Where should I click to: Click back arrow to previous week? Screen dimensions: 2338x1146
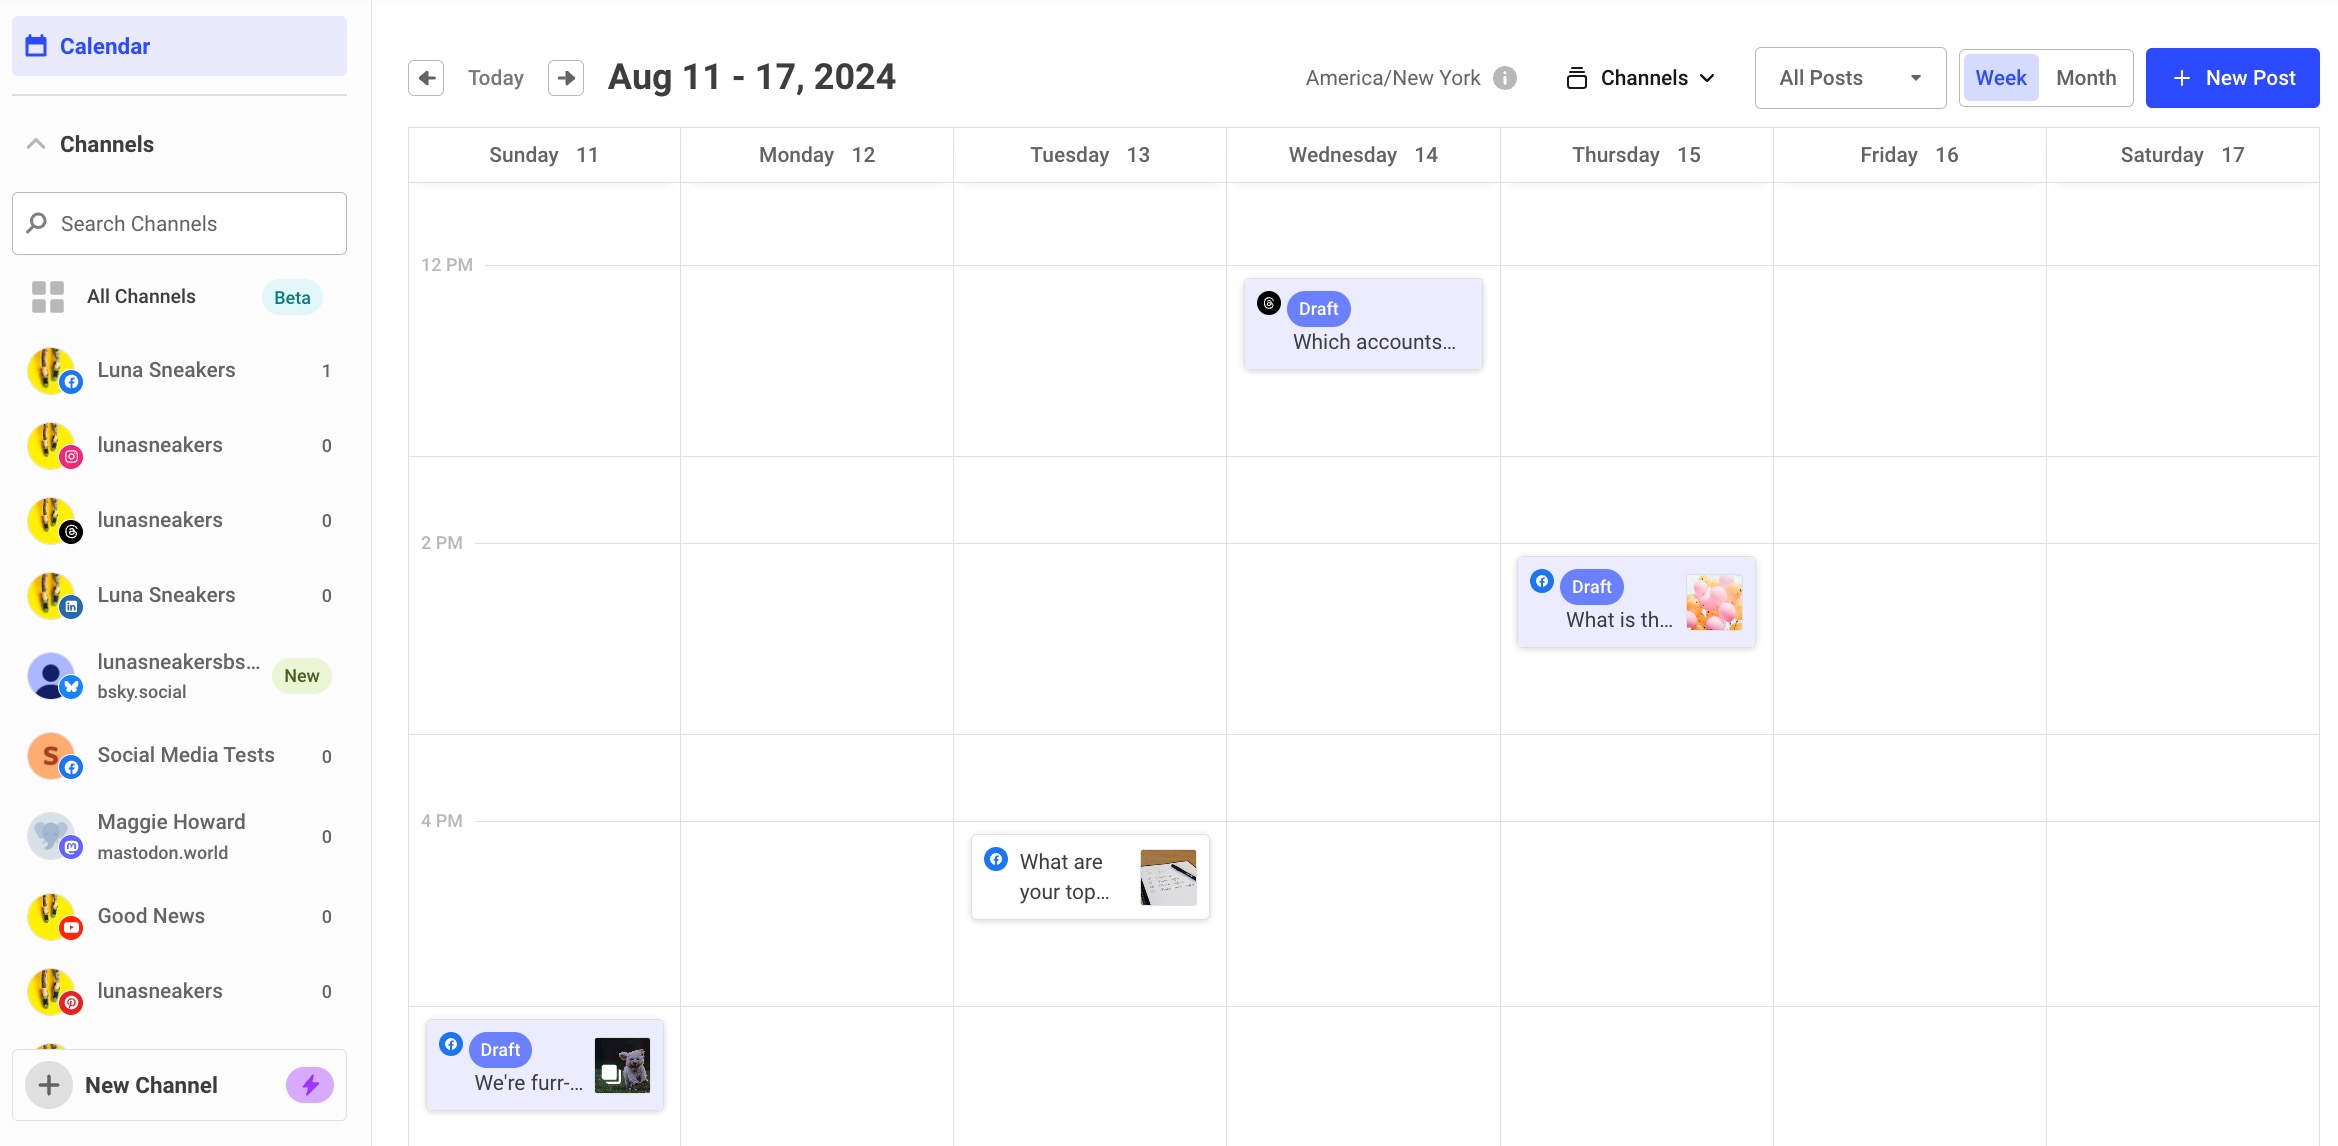tap(426, 76)
